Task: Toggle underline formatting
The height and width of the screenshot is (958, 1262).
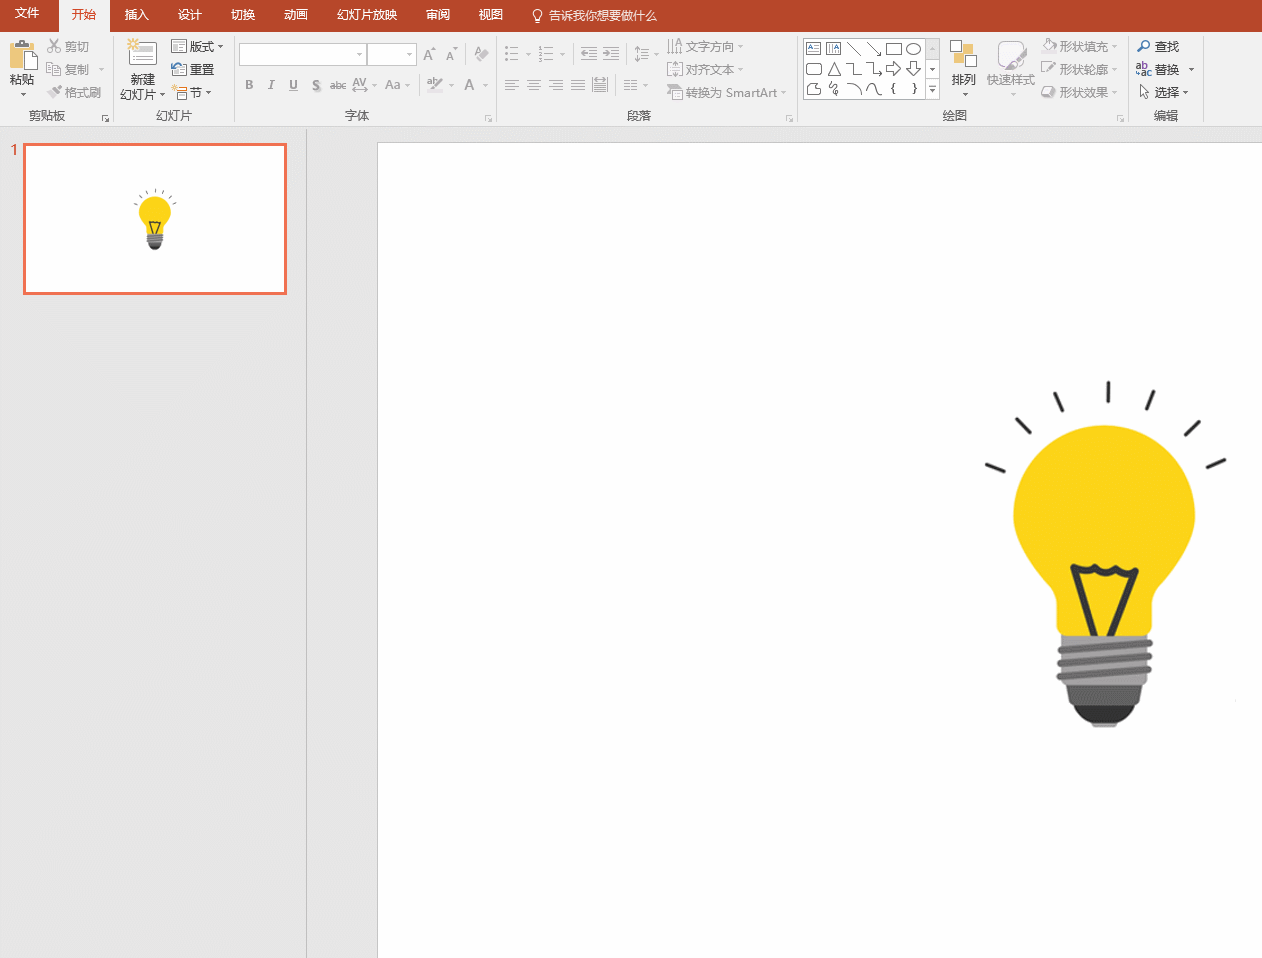Action: coord(293,85)
